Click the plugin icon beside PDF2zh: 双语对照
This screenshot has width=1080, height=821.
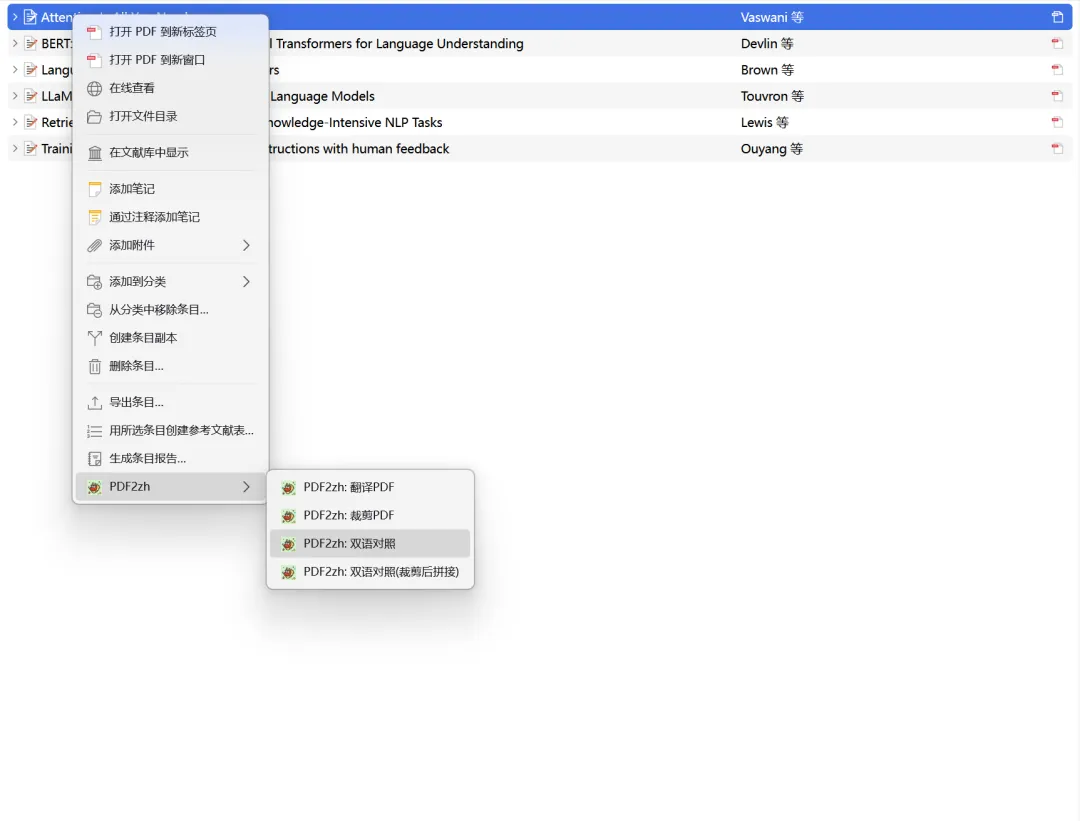click(289, 545)
